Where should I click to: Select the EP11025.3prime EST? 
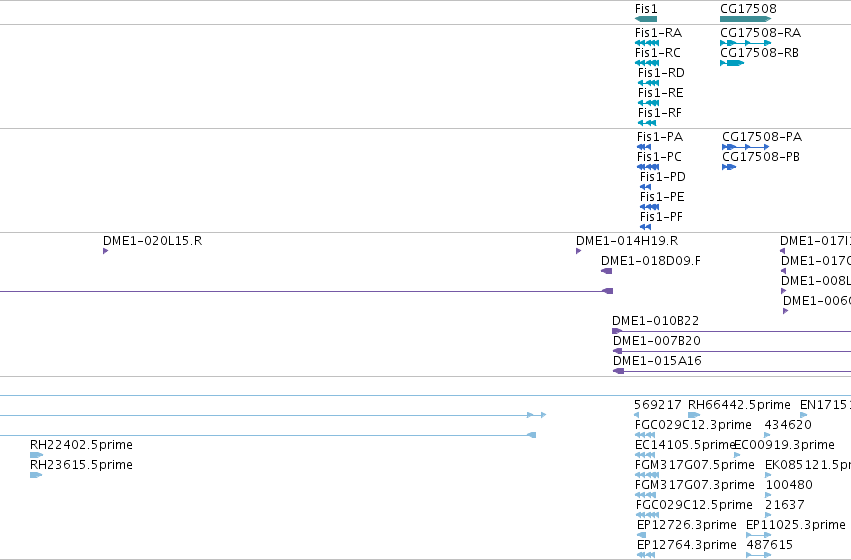796,525
